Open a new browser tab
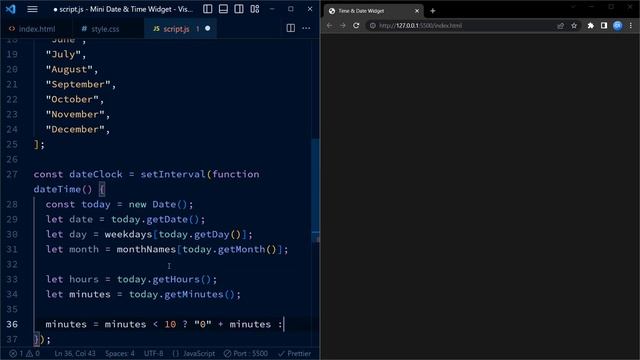 coord(433,11)
